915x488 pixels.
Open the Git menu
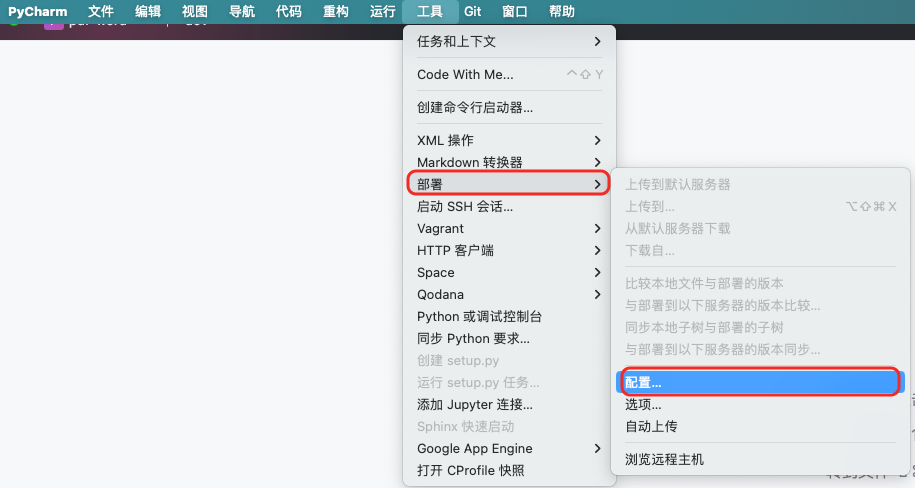[473, 11]
